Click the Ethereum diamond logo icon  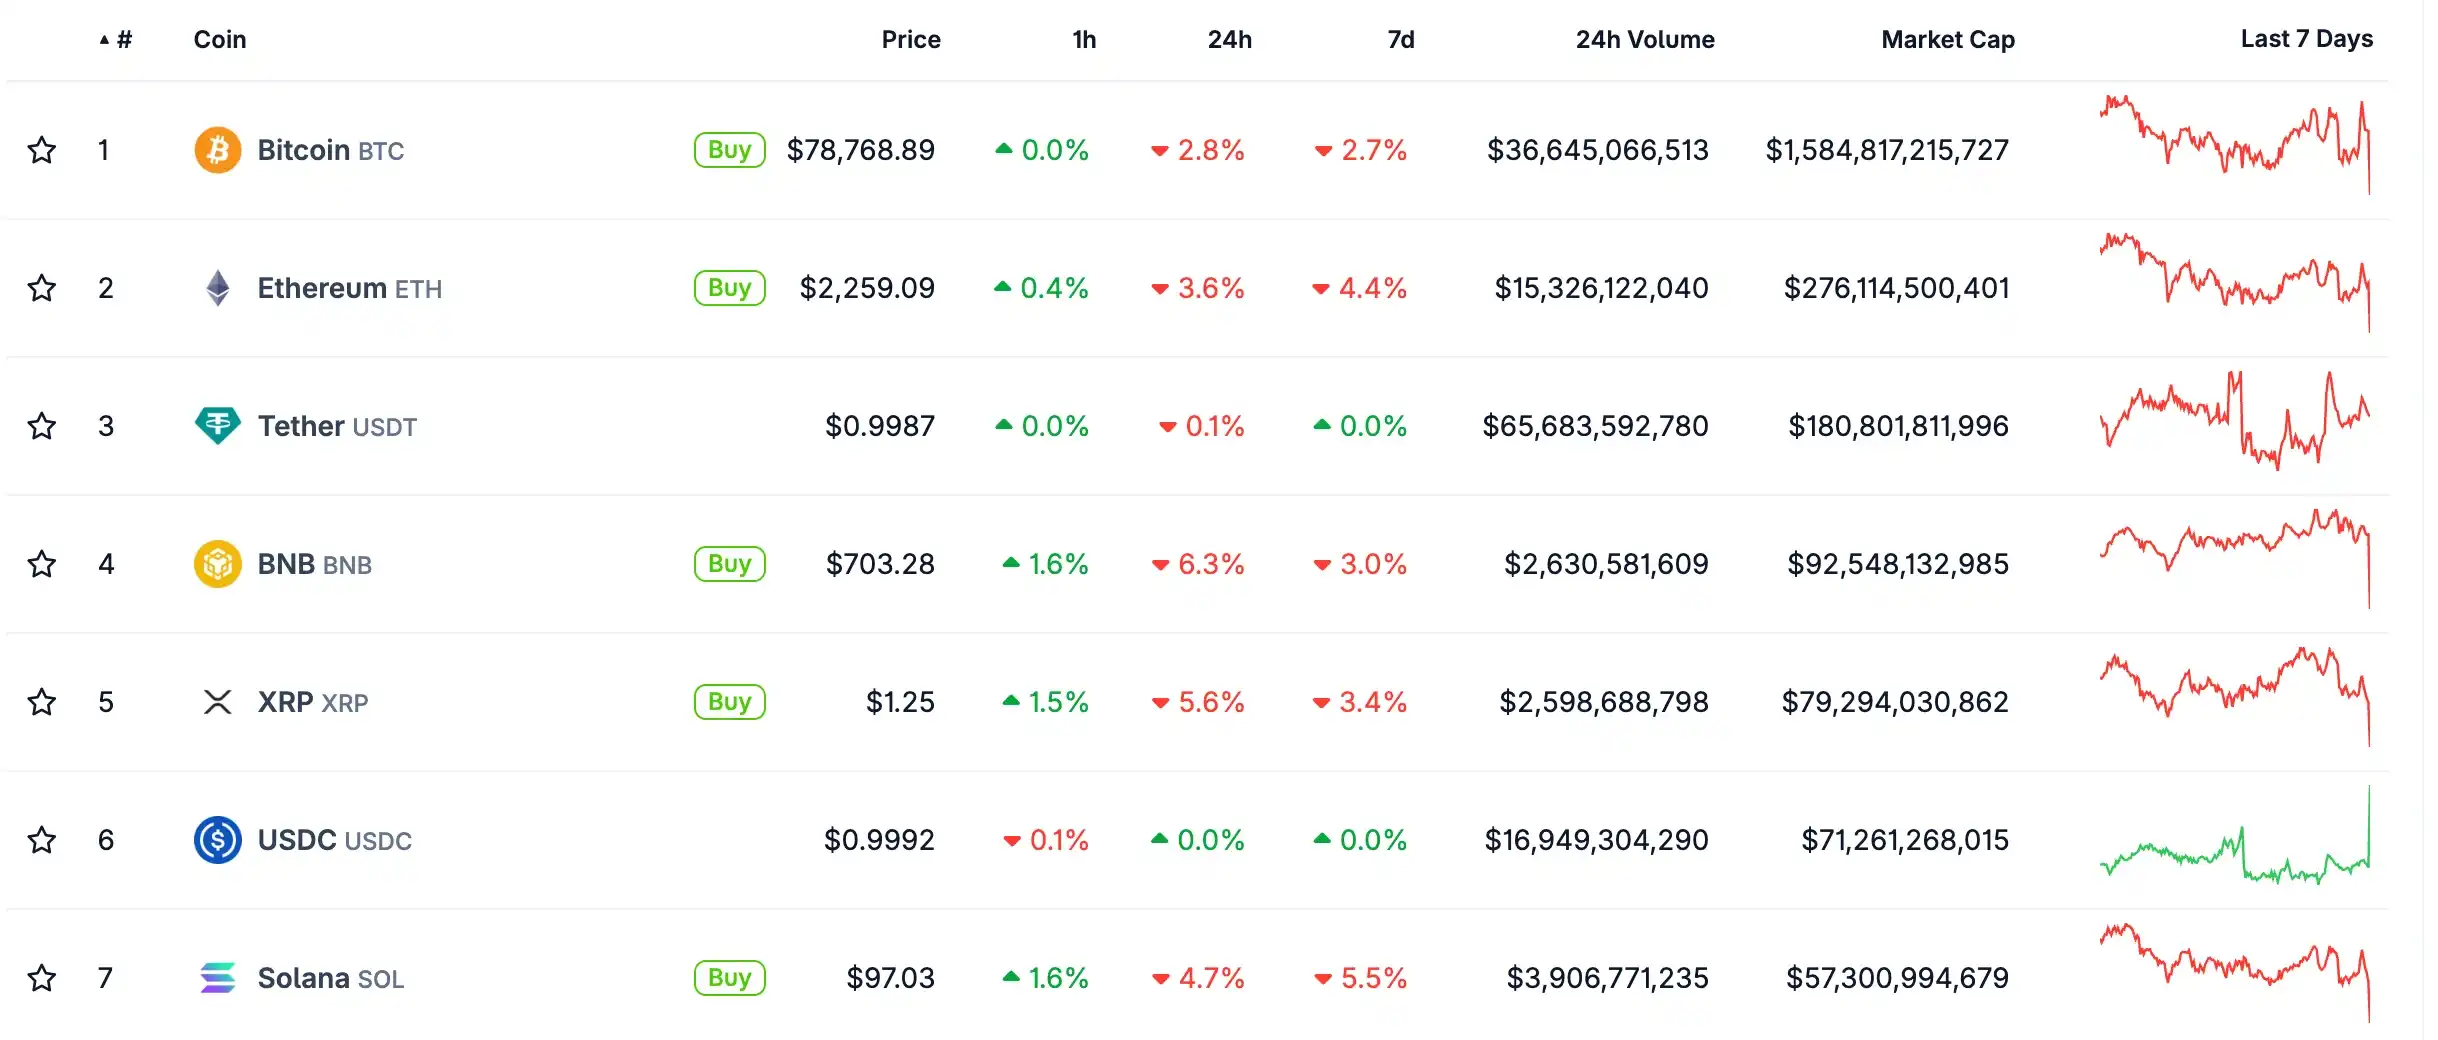click(217, 288)
